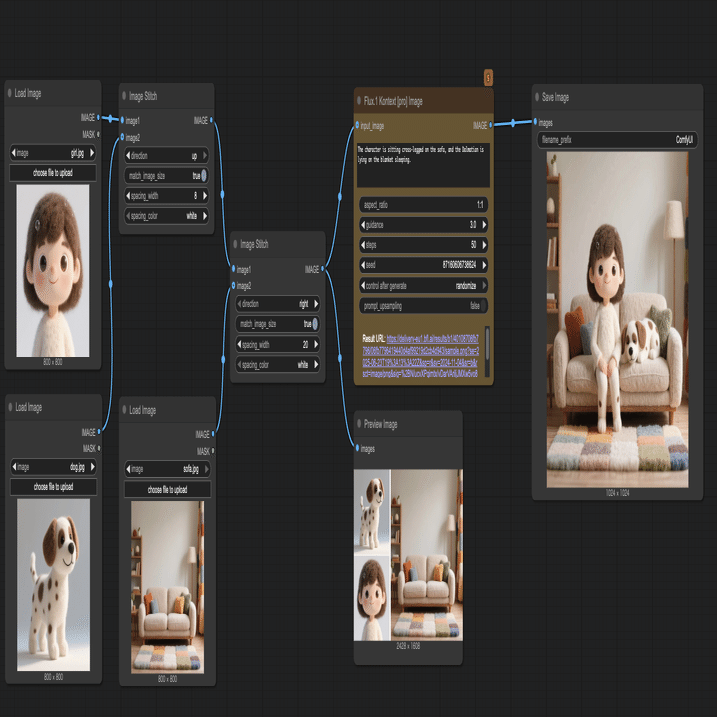Screen dimensions: 717x717
Task: Click the orange API badge above the Flux node
Action: click(488, 78)
